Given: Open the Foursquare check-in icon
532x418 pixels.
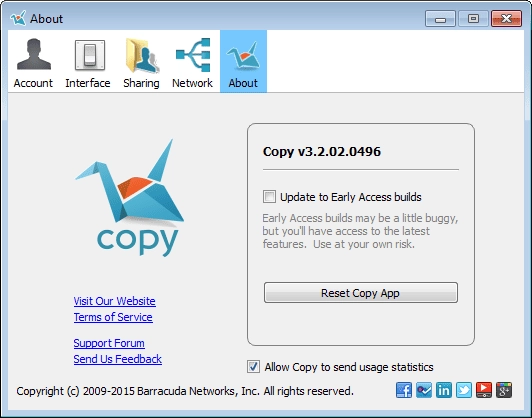Looking at the screenshot, I should 424,390.
